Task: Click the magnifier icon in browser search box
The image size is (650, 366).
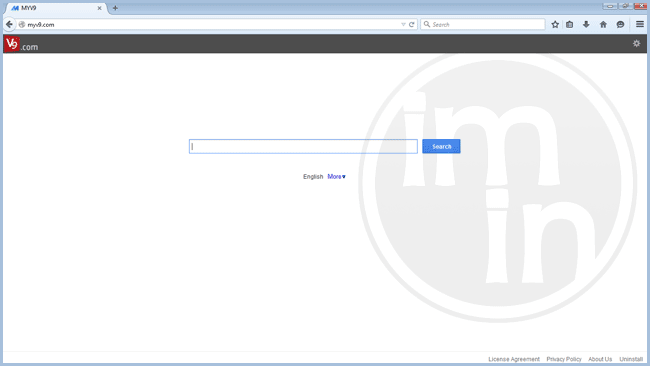Action: tap(427, 24)
